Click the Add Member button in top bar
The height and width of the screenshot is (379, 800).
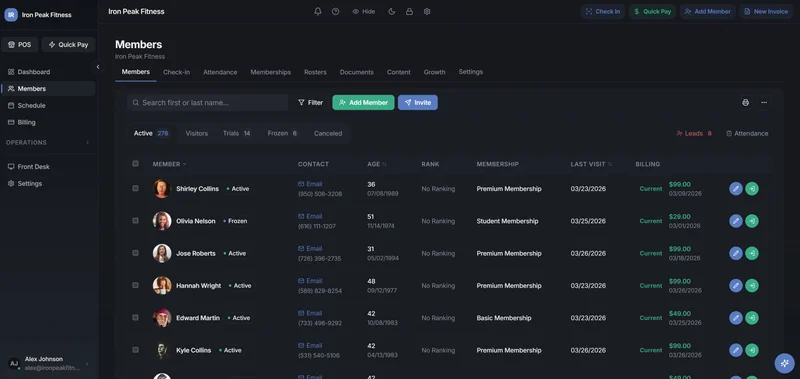707,11
